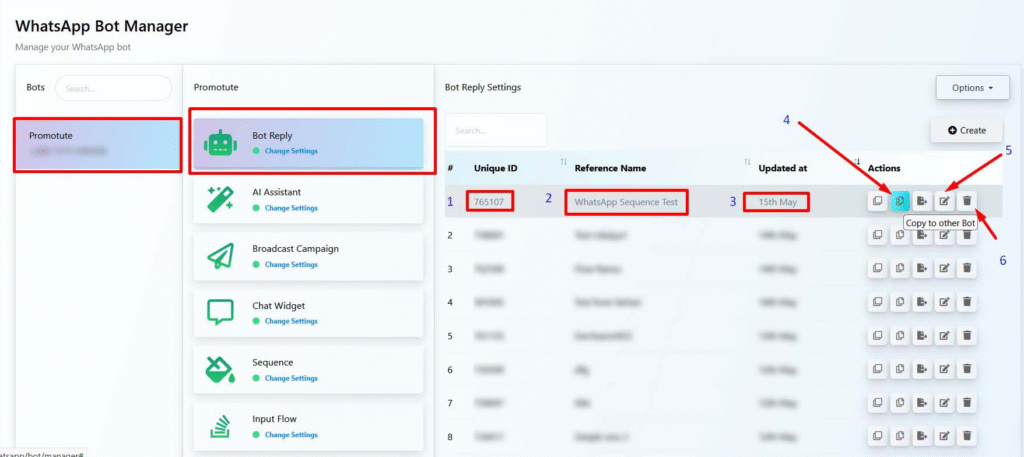Viewport: 1024px width, 457px height.
Task: Edit the bot reply in row 8
Action: coord(944,436)
